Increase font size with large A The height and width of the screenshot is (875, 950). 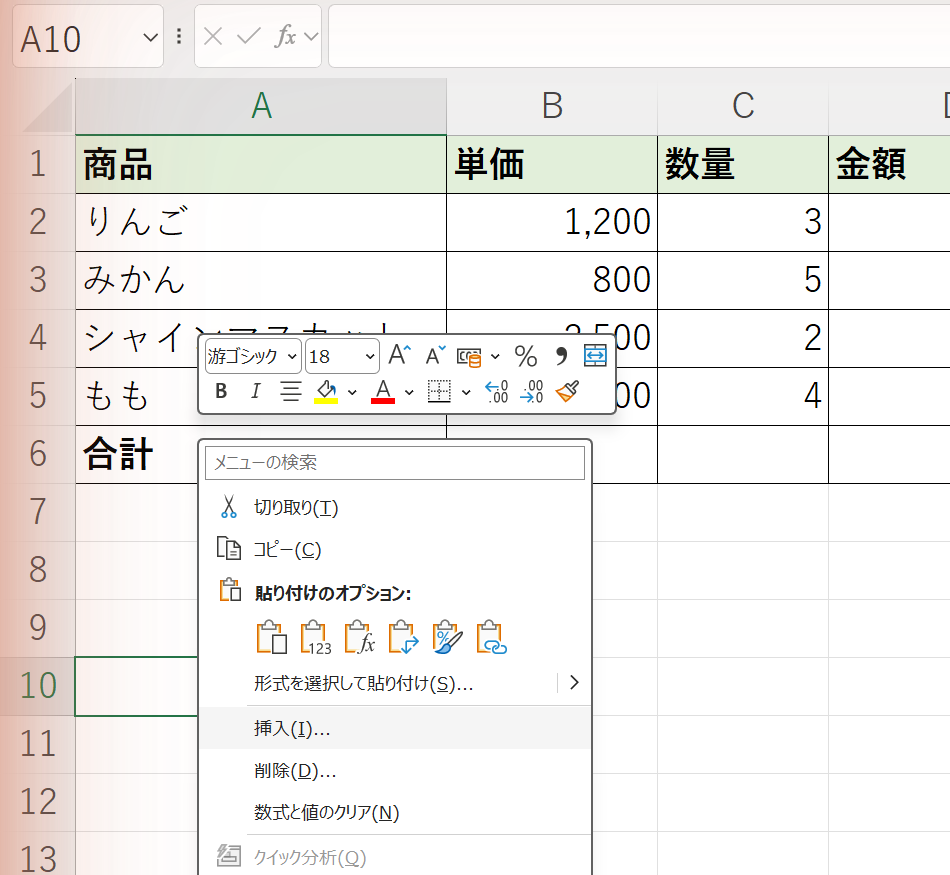(400, 355)
